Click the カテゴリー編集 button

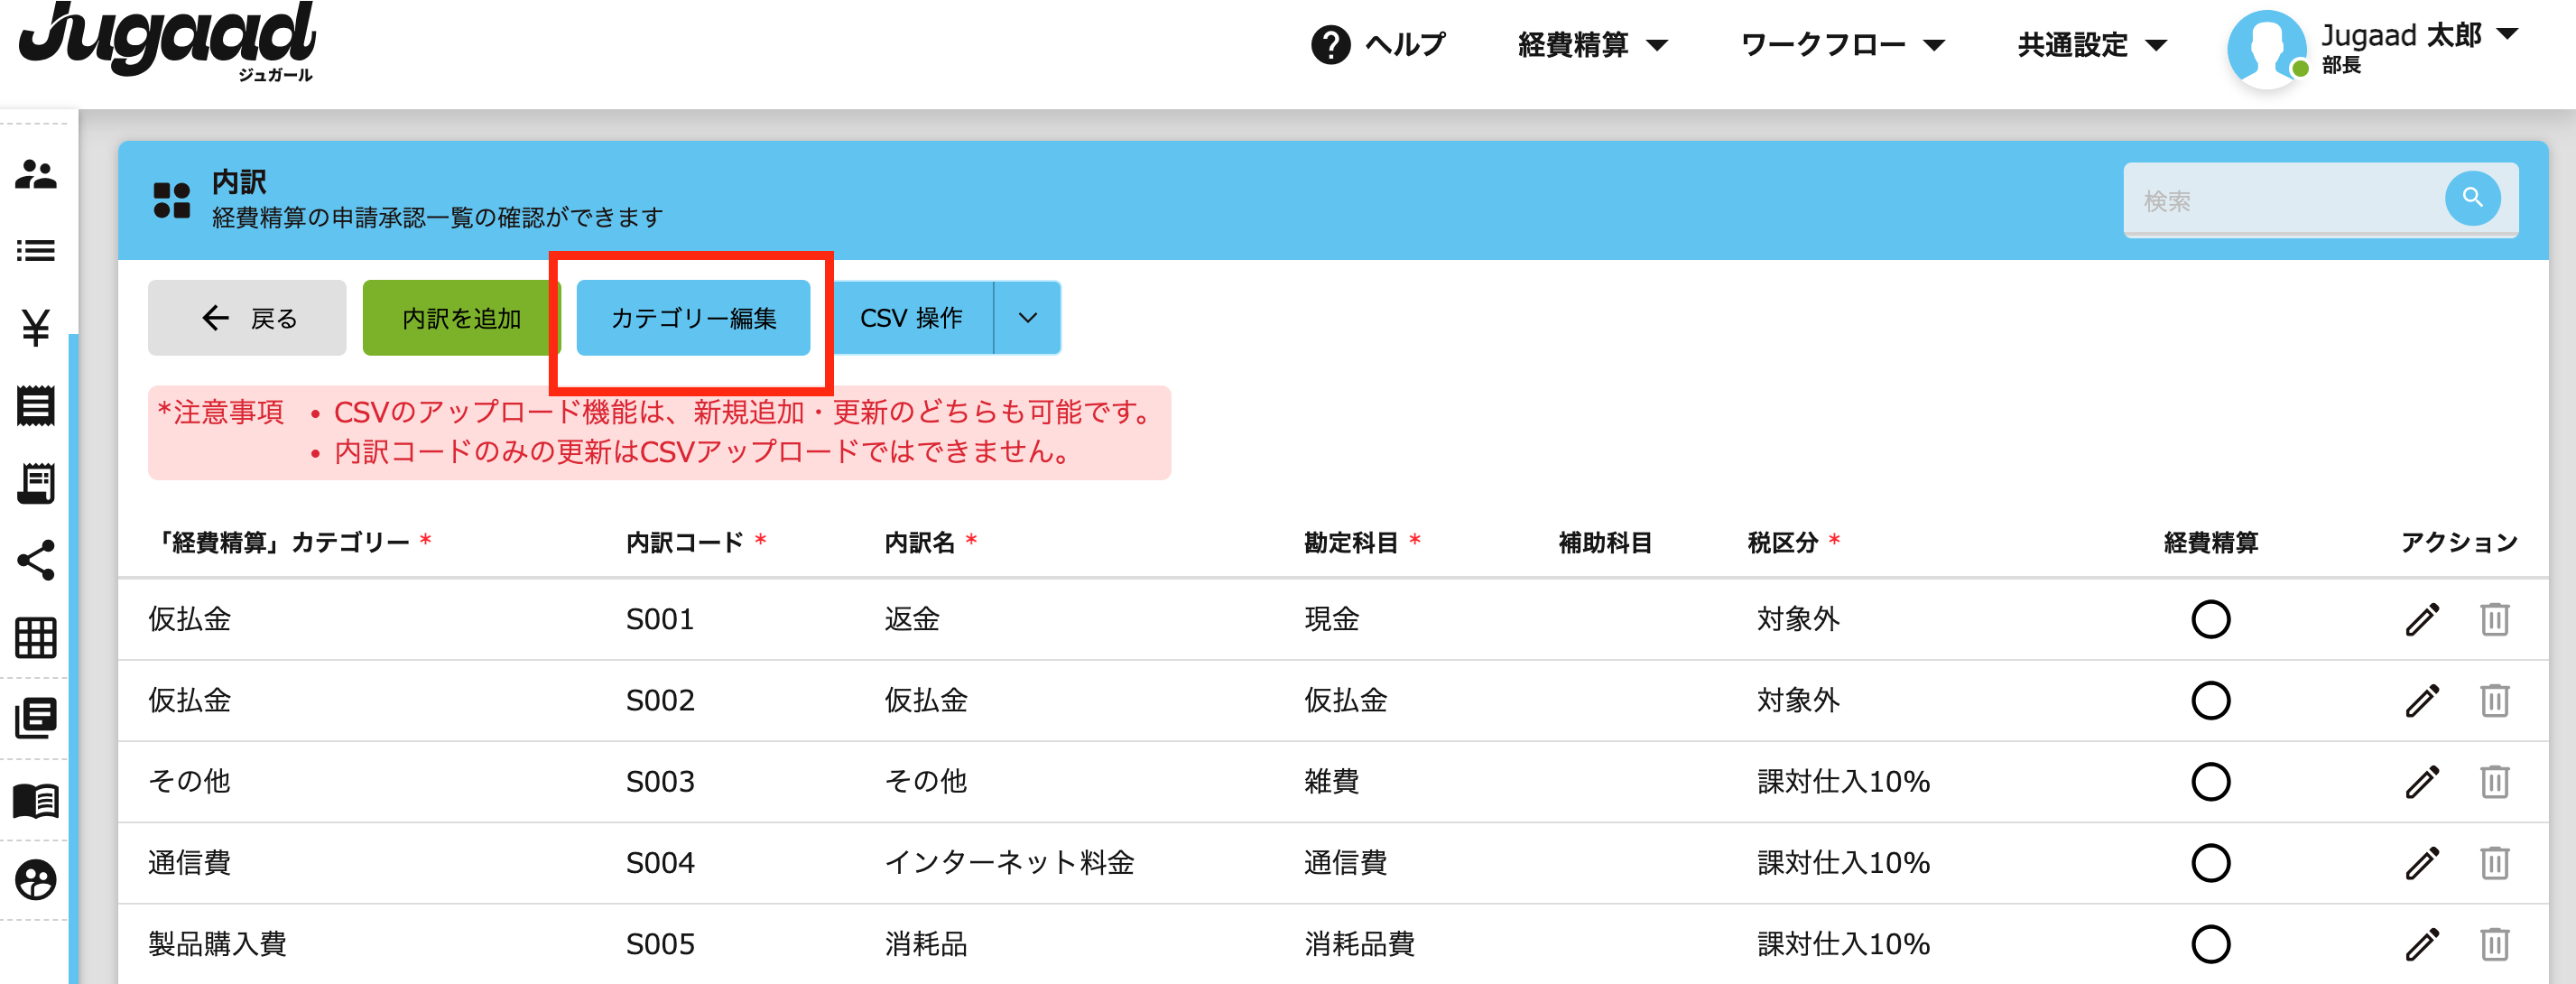click(x=693, y=318)
